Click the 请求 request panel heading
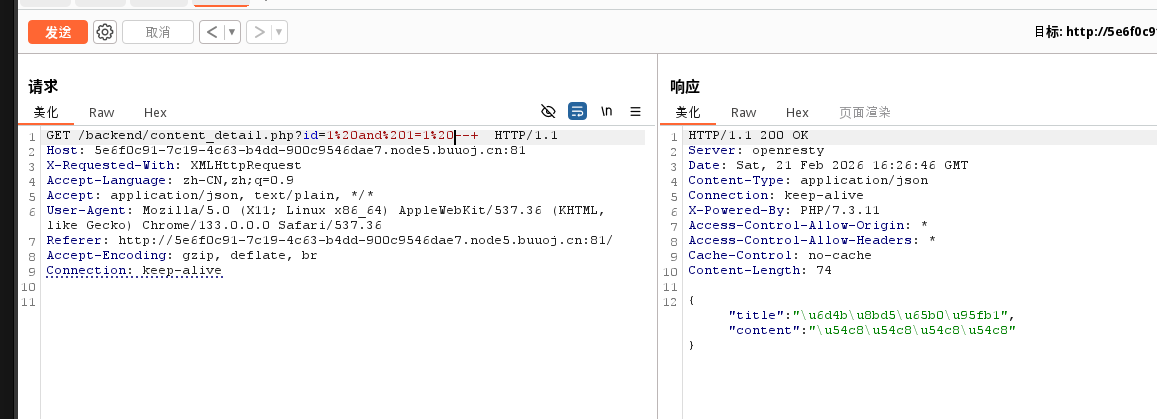 43,86
